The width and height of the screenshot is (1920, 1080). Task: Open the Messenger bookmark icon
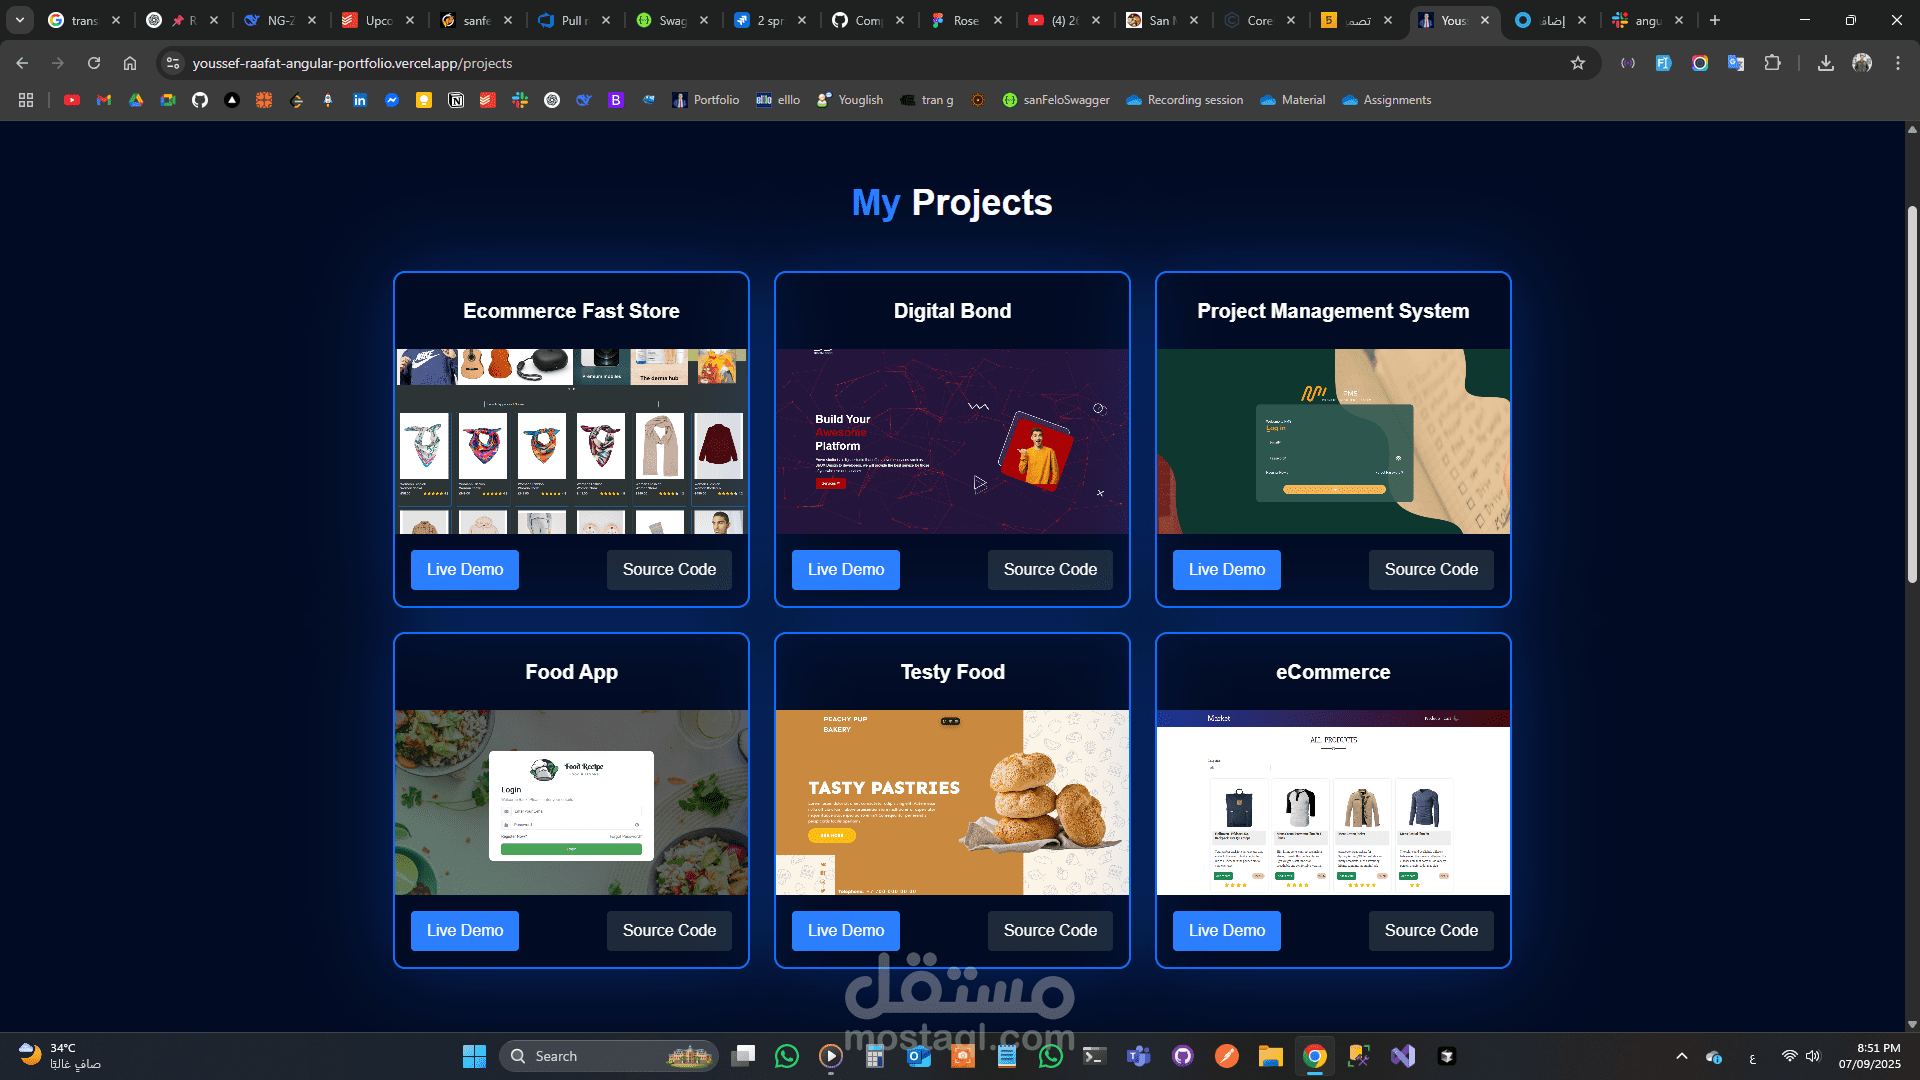392,100
